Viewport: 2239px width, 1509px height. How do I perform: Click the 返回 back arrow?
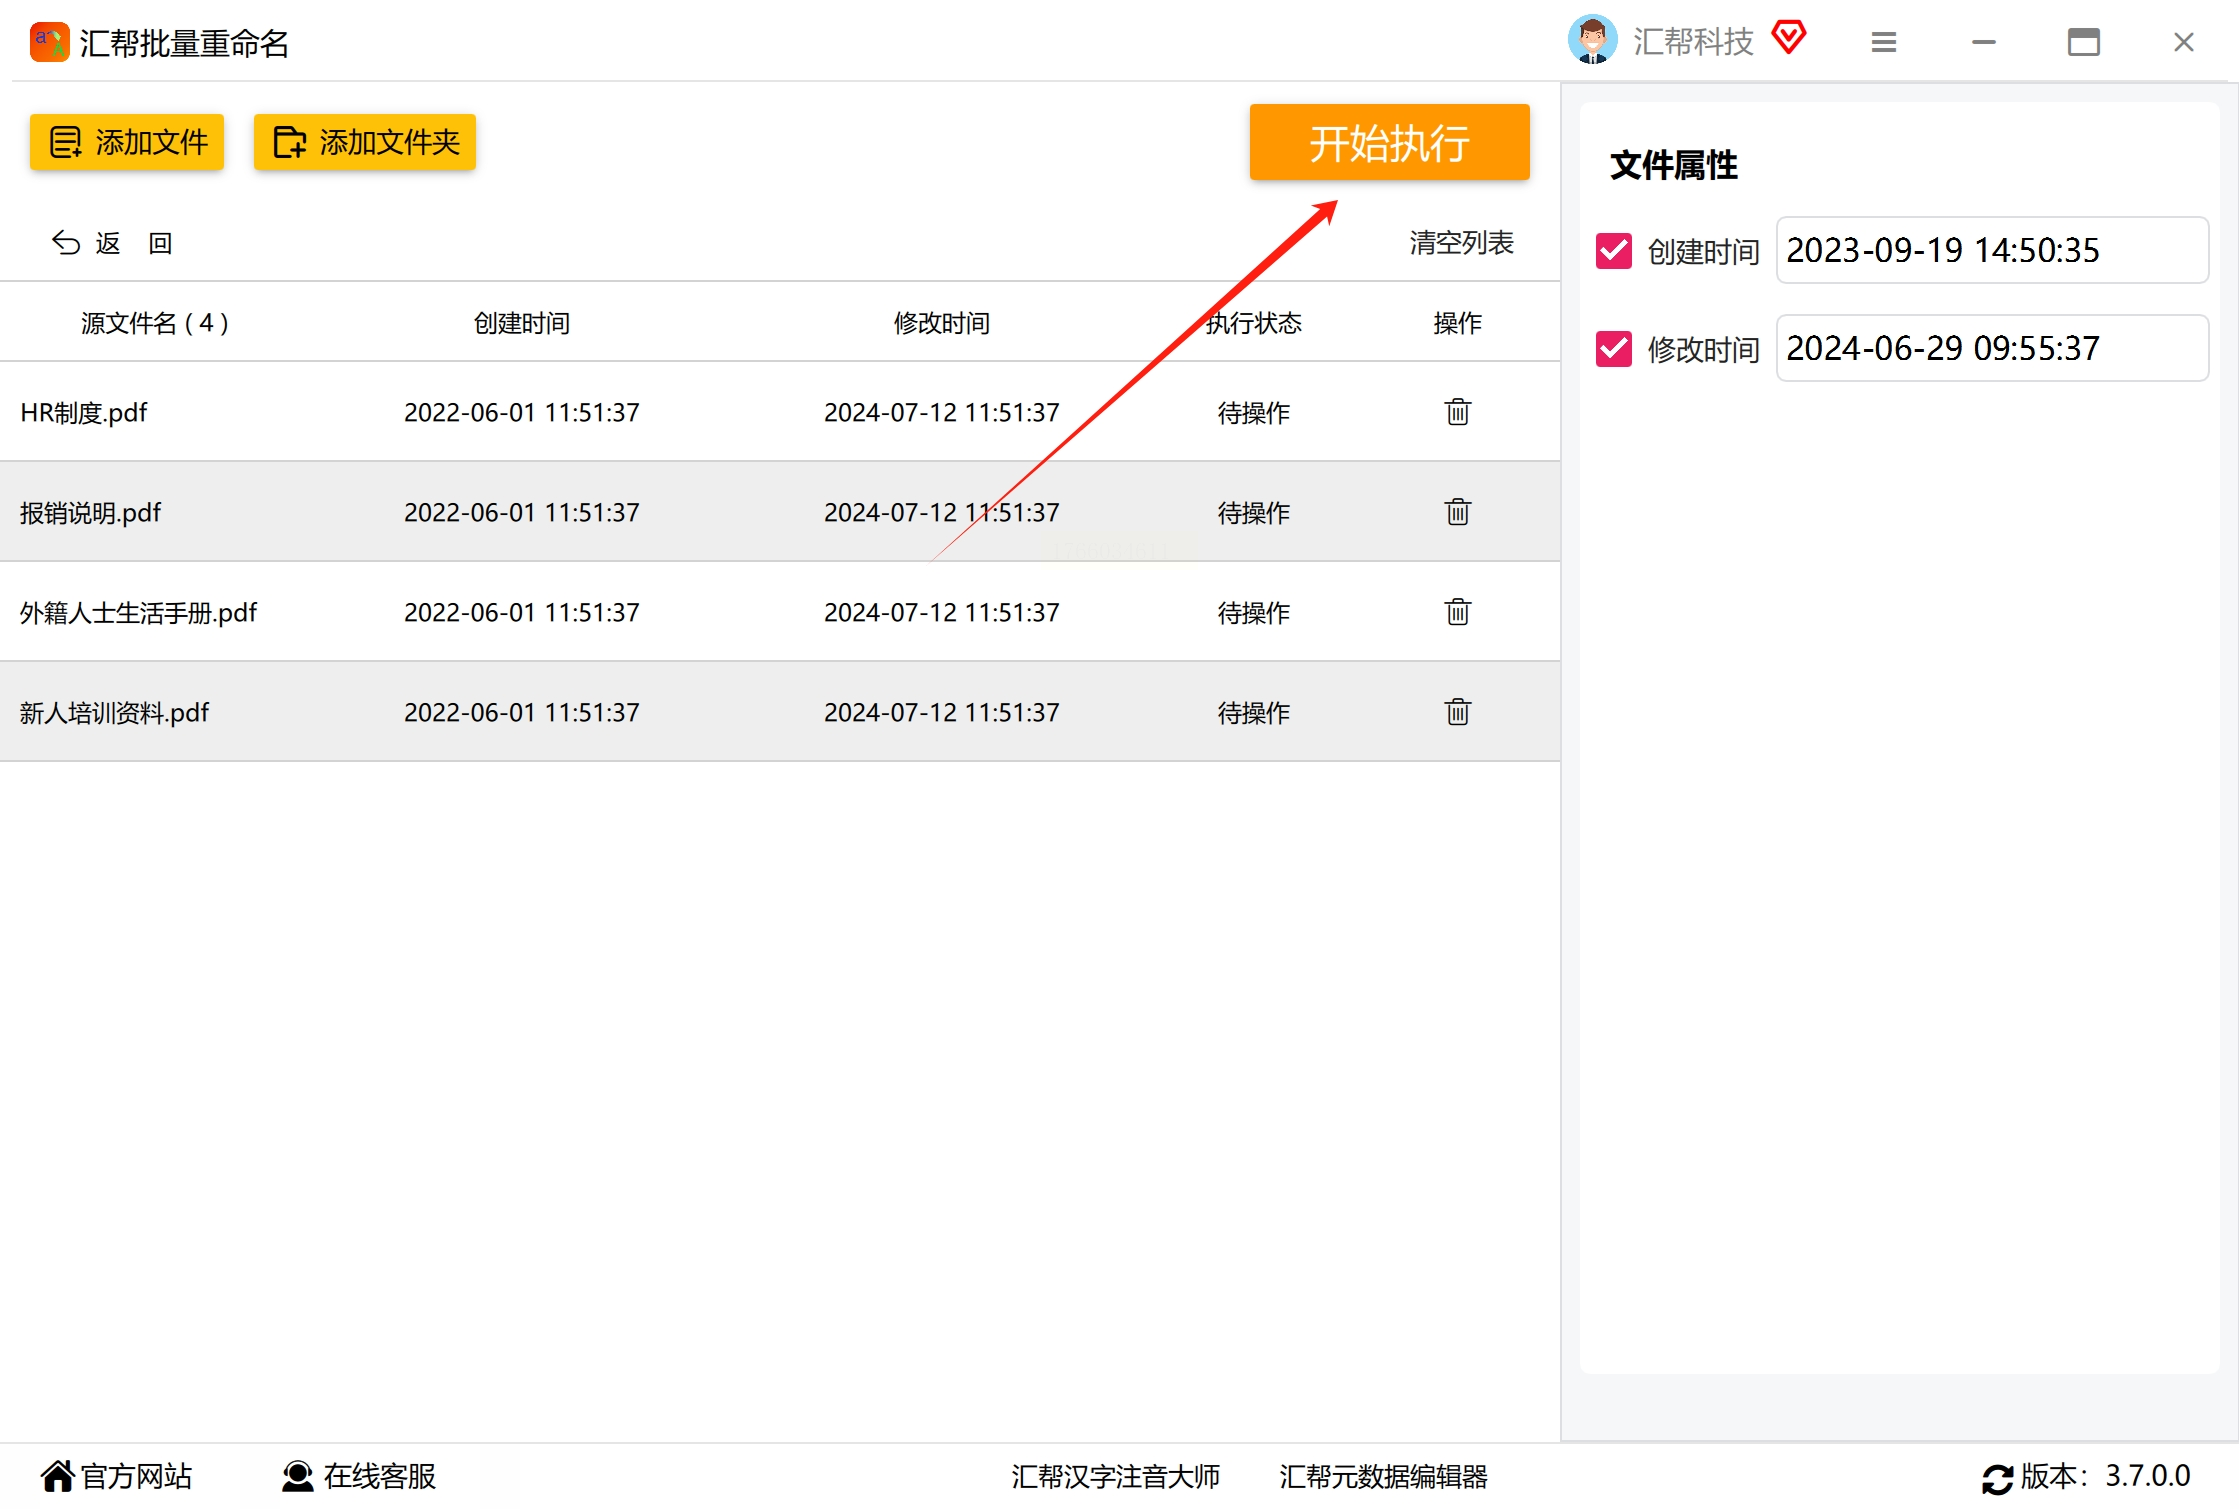point(66,243)
